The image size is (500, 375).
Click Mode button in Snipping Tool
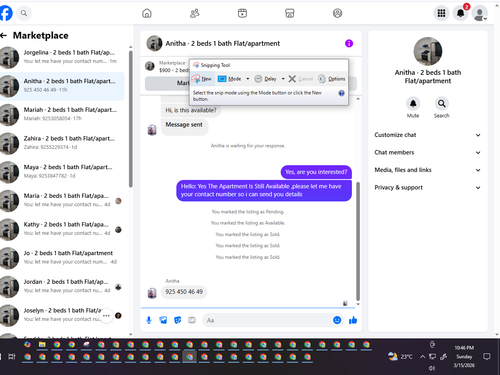[x=229, y=79]
